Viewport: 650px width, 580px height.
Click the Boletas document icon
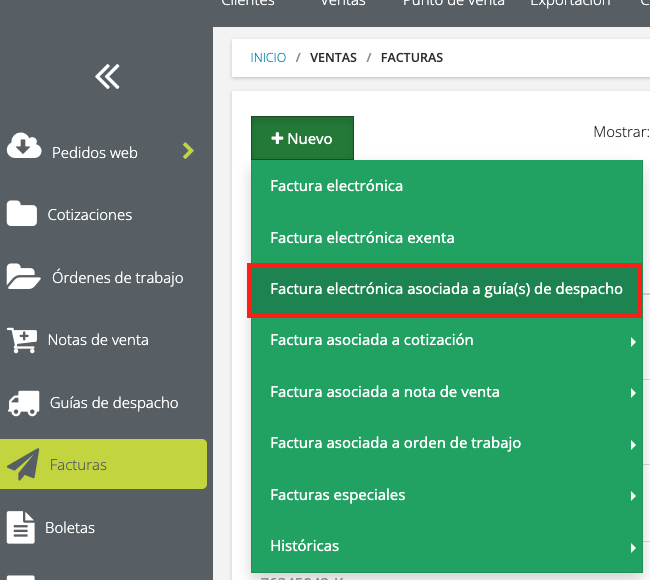pyautogui.click(x=20, y=527)
